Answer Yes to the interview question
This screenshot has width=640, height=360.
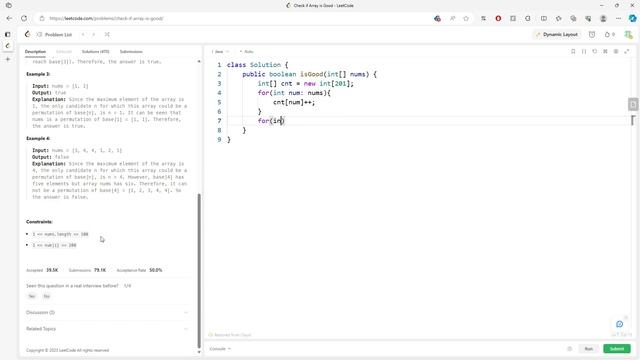tap(32, 296)
